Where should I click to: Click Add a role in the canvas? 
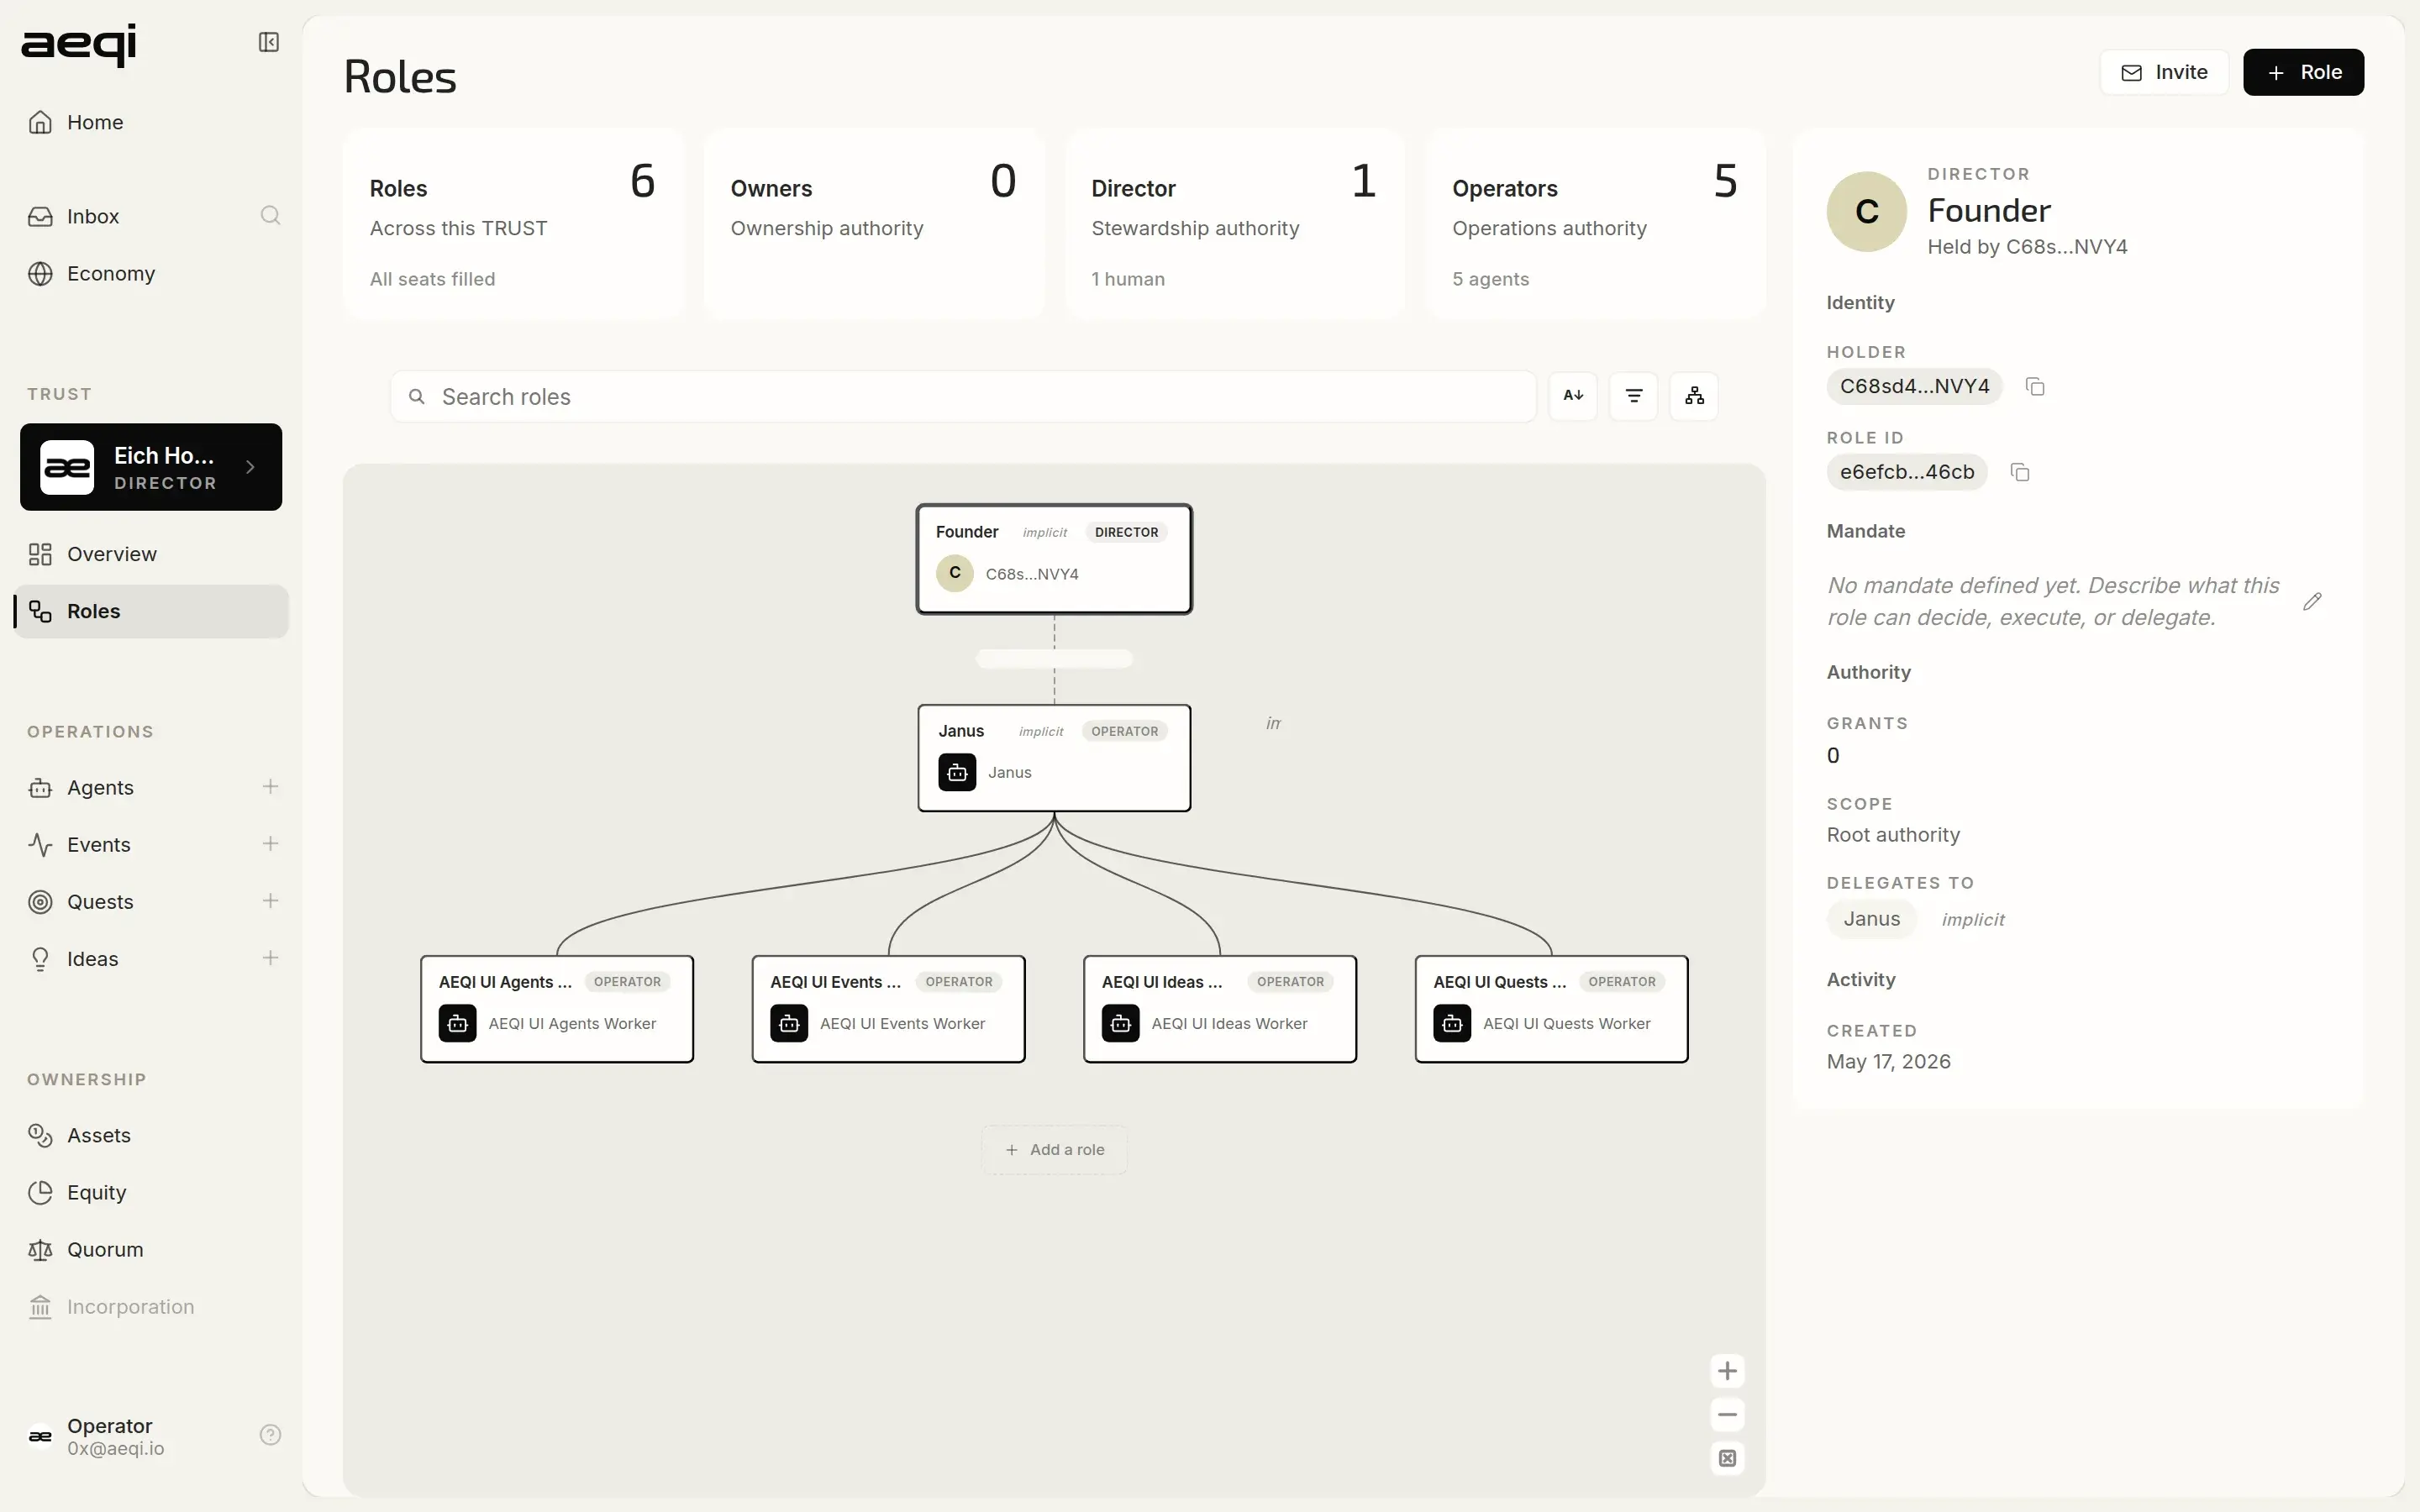pos(1054,1150)
